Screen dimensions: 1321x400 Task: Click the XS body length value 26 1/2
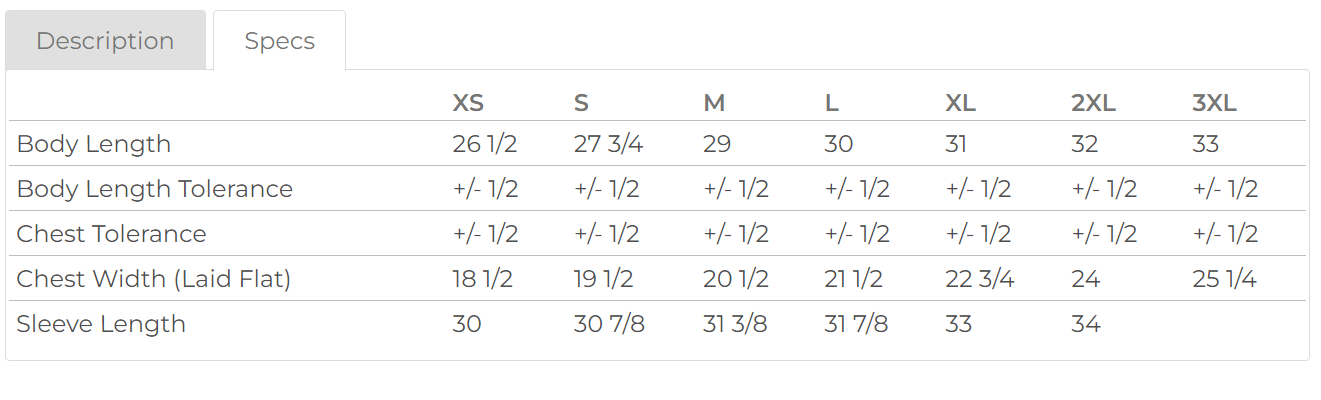click(485, 144)
